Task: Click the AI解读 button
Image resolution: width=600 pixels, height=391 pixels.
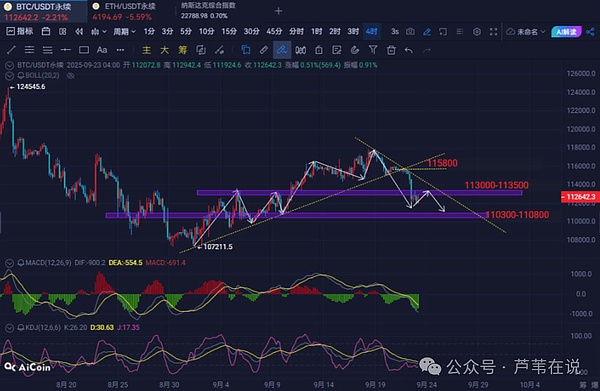Action: pyautogui.click(x=566, y=32)
